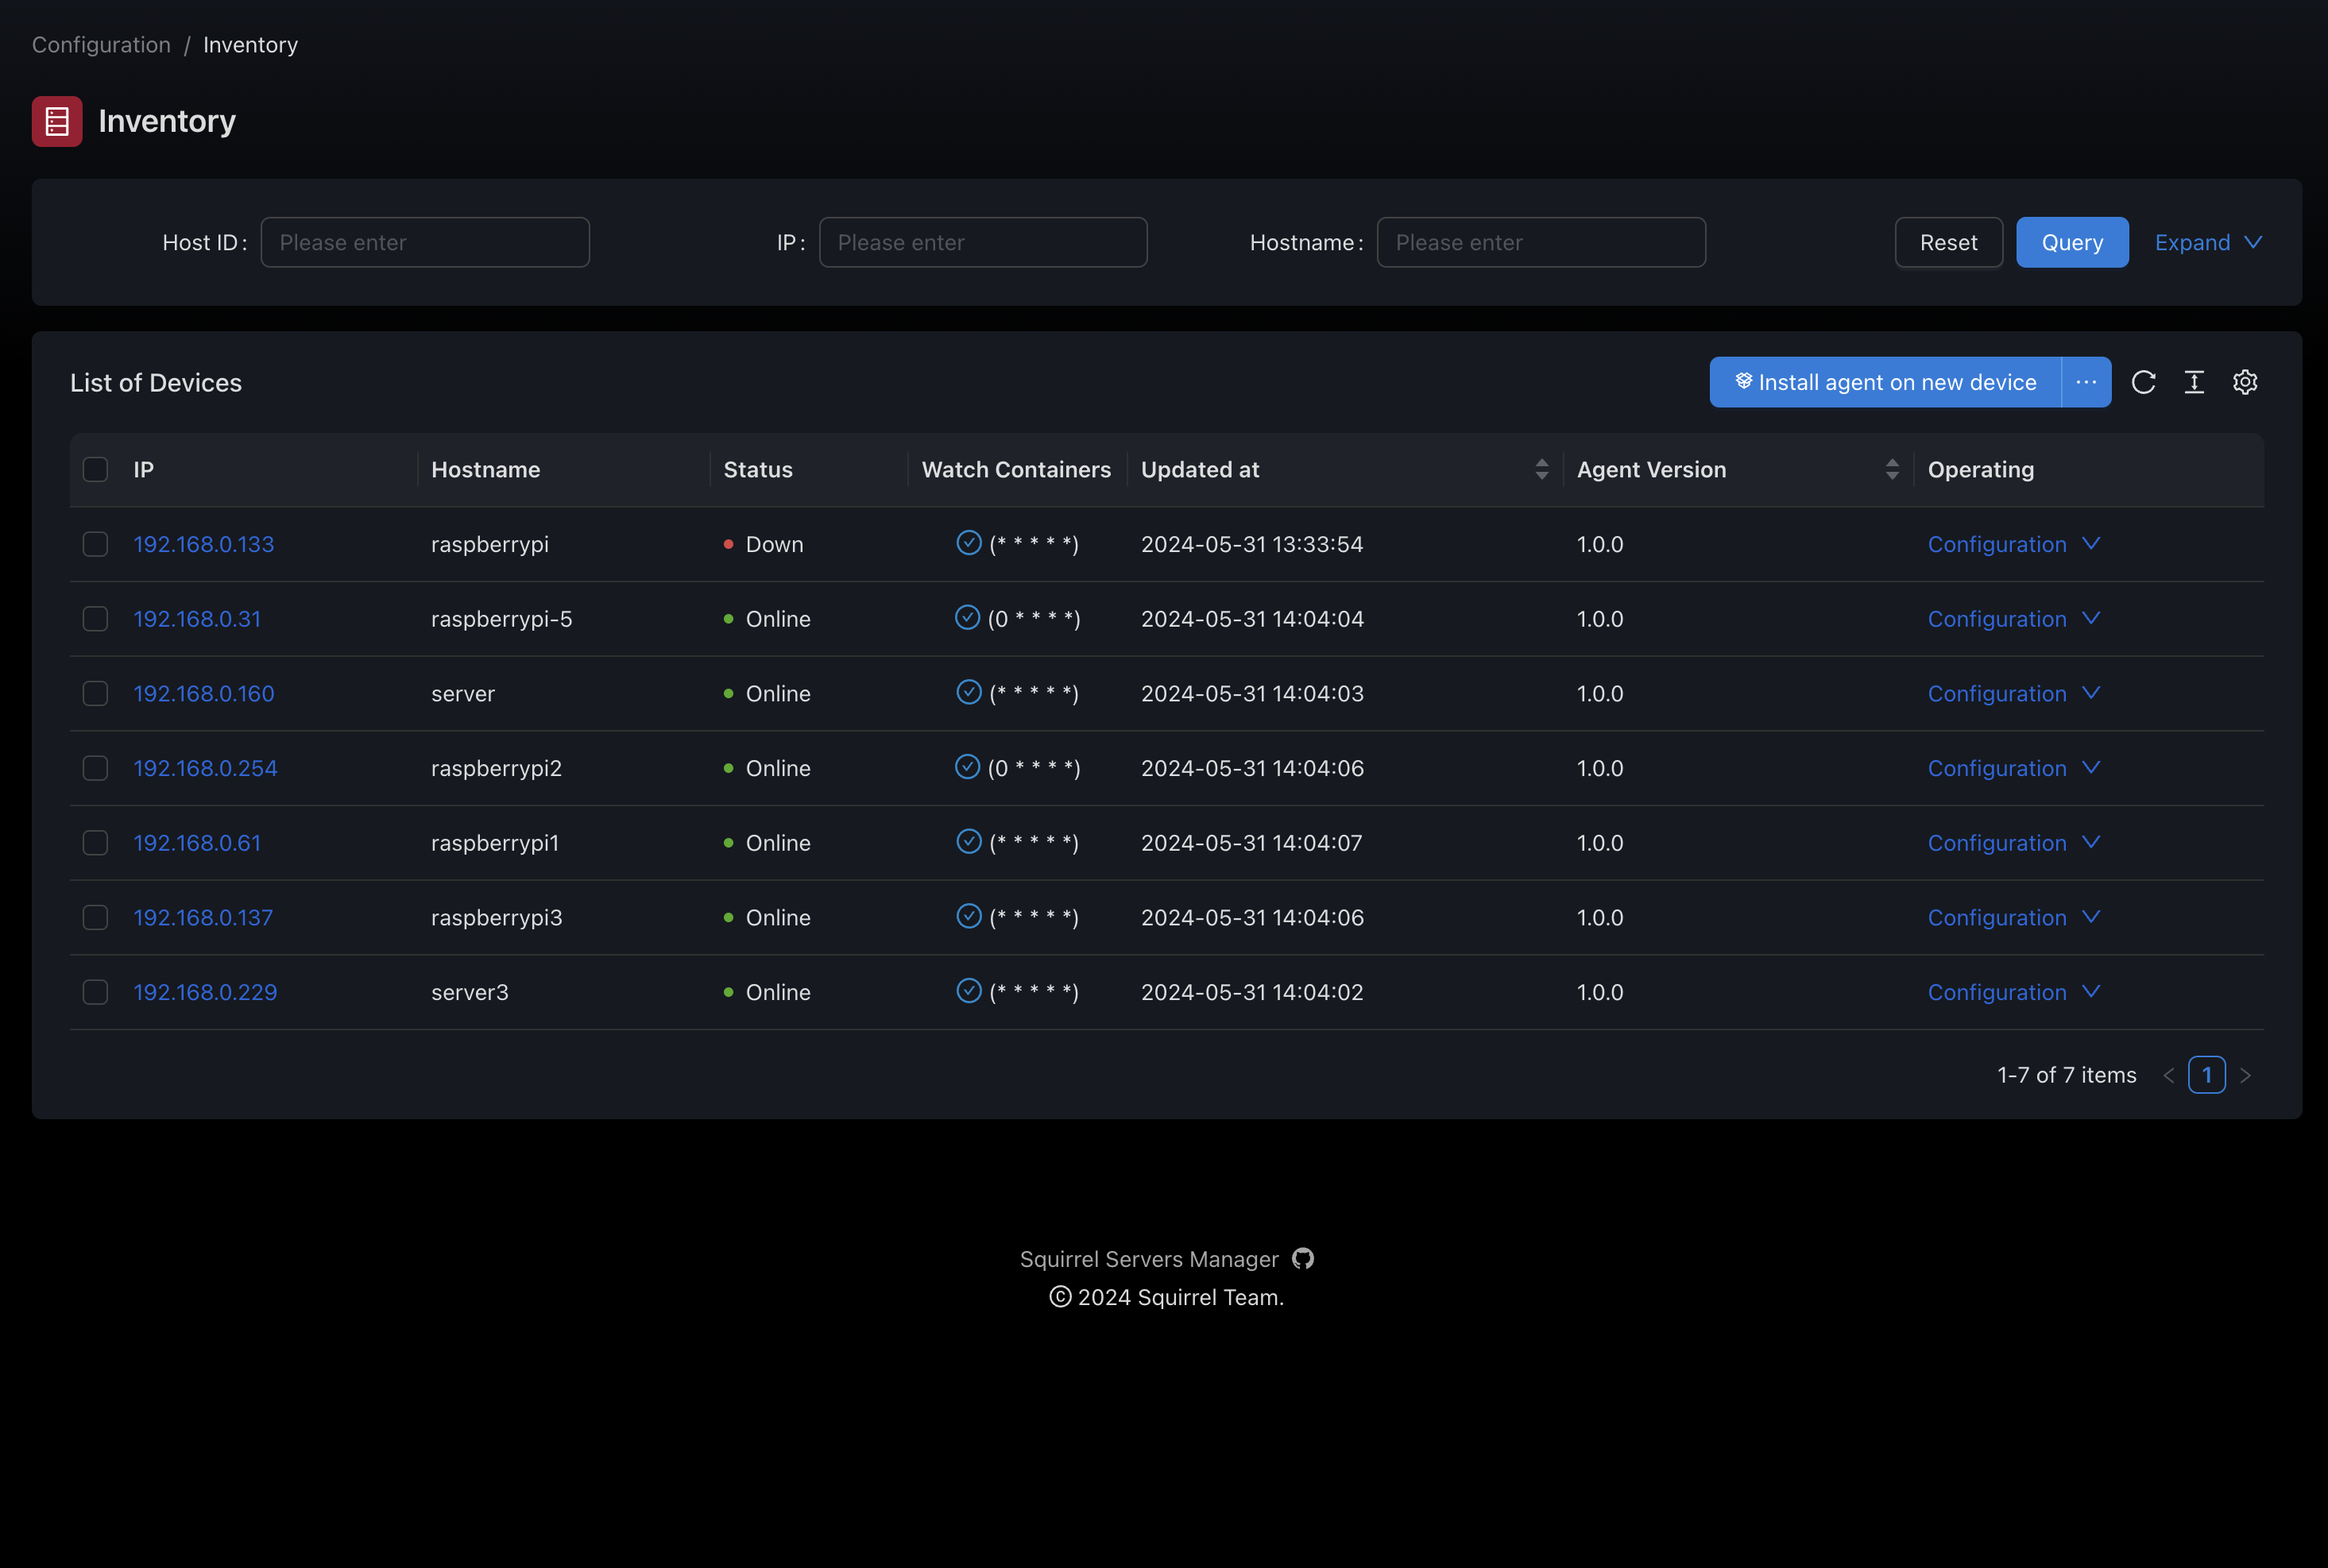The height and width of the screenshot is (1568, 2328).
Task: Go to Configuration breadcrumb
Action: tap(101, 45)
